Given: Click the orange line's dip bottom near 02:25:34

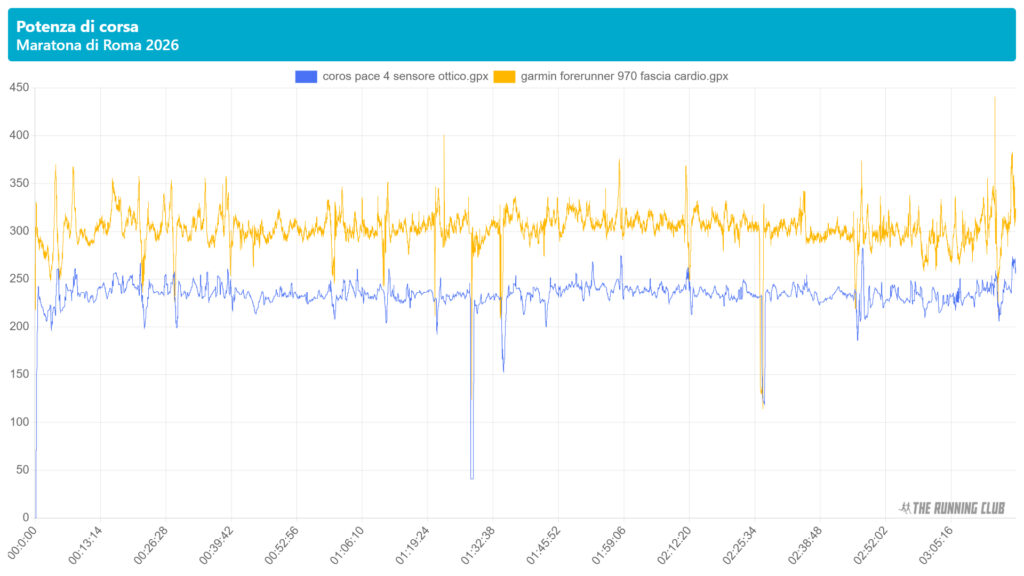Looking at the screenshot, I should 763,405.
